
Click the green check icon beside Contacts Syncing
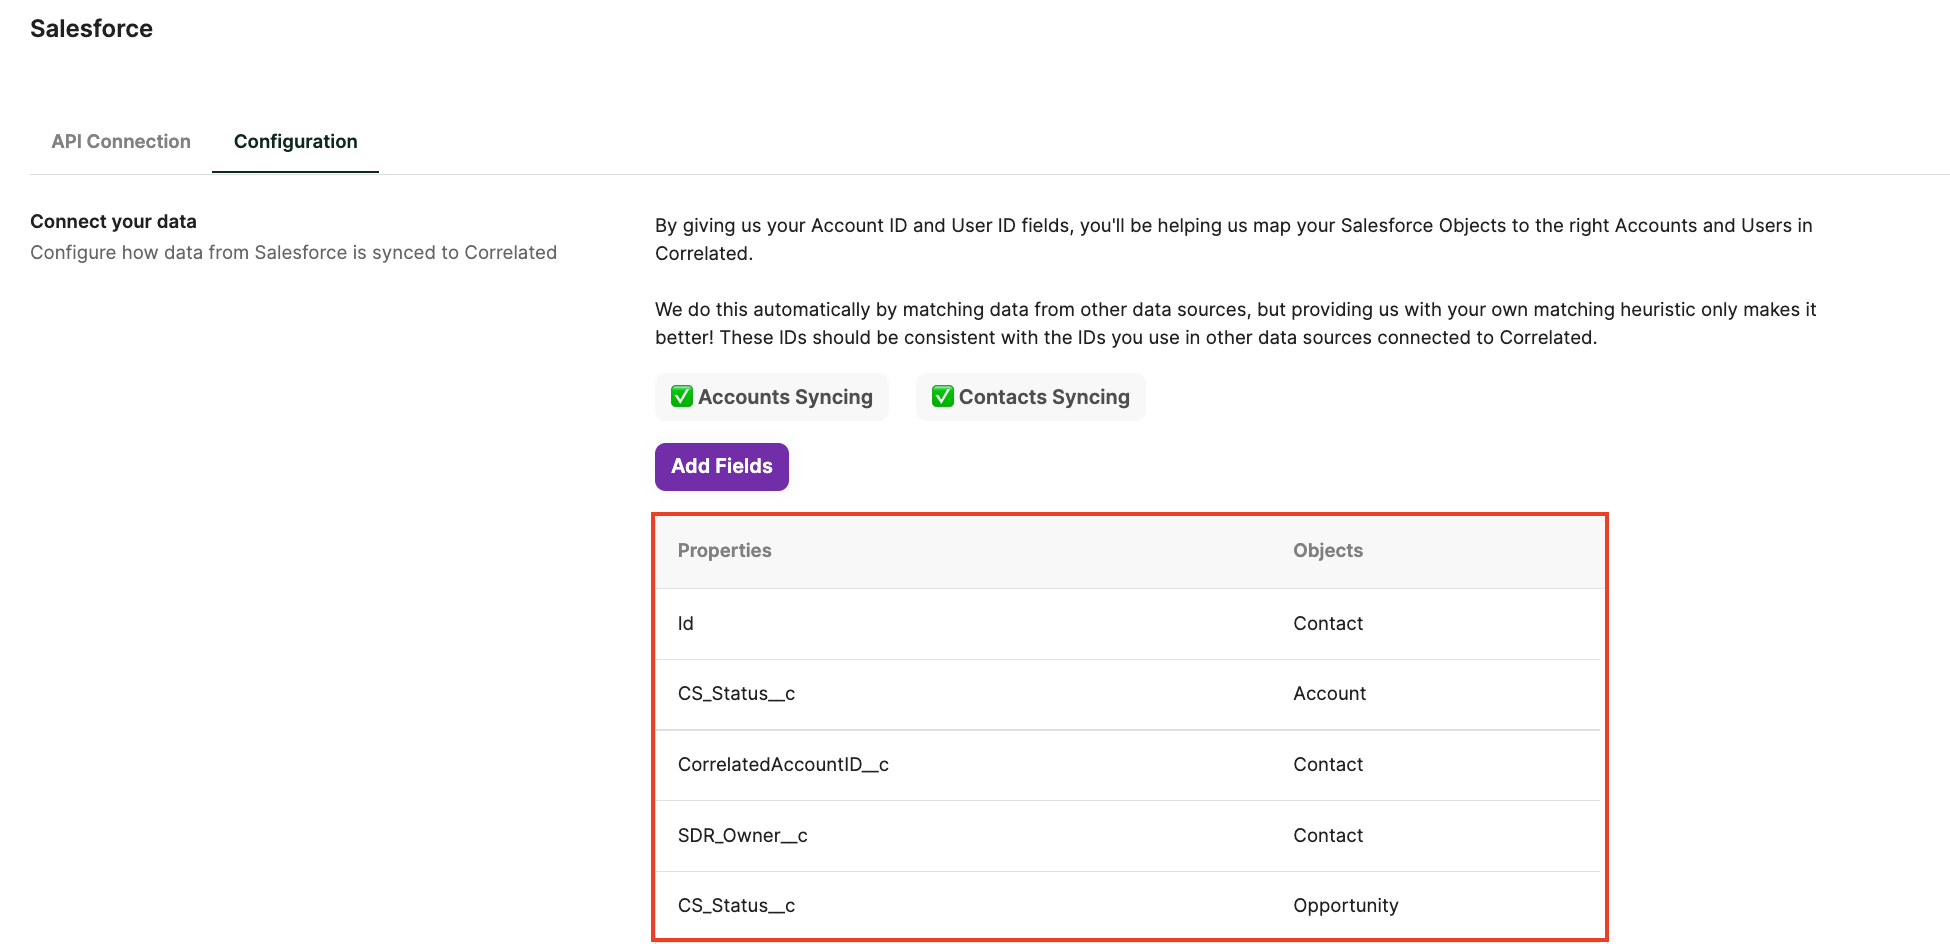[943, 397]
